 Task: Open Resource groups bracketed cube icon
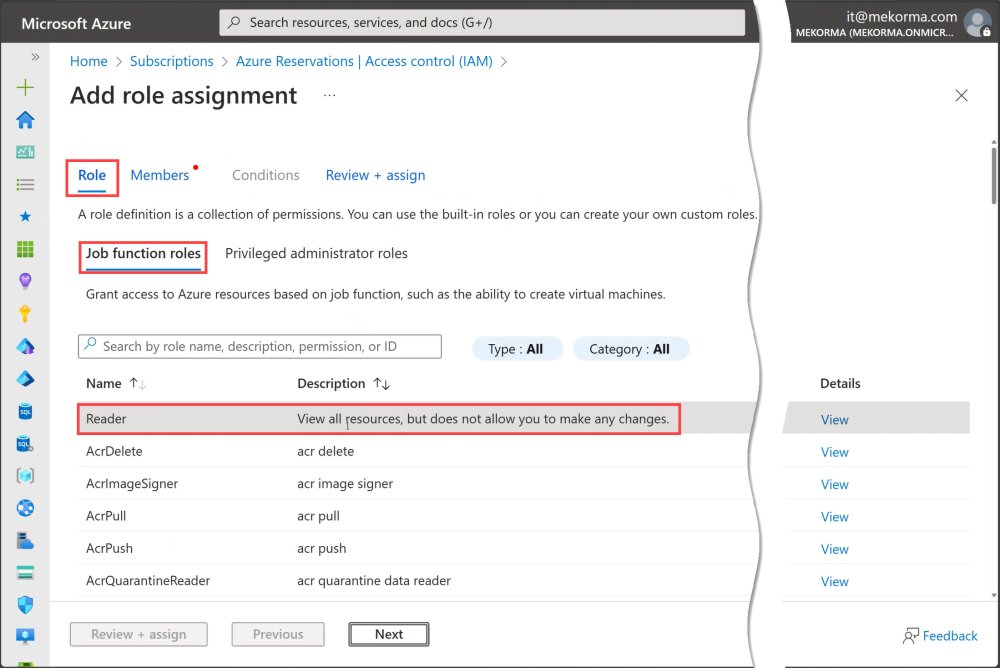[25, 476]
